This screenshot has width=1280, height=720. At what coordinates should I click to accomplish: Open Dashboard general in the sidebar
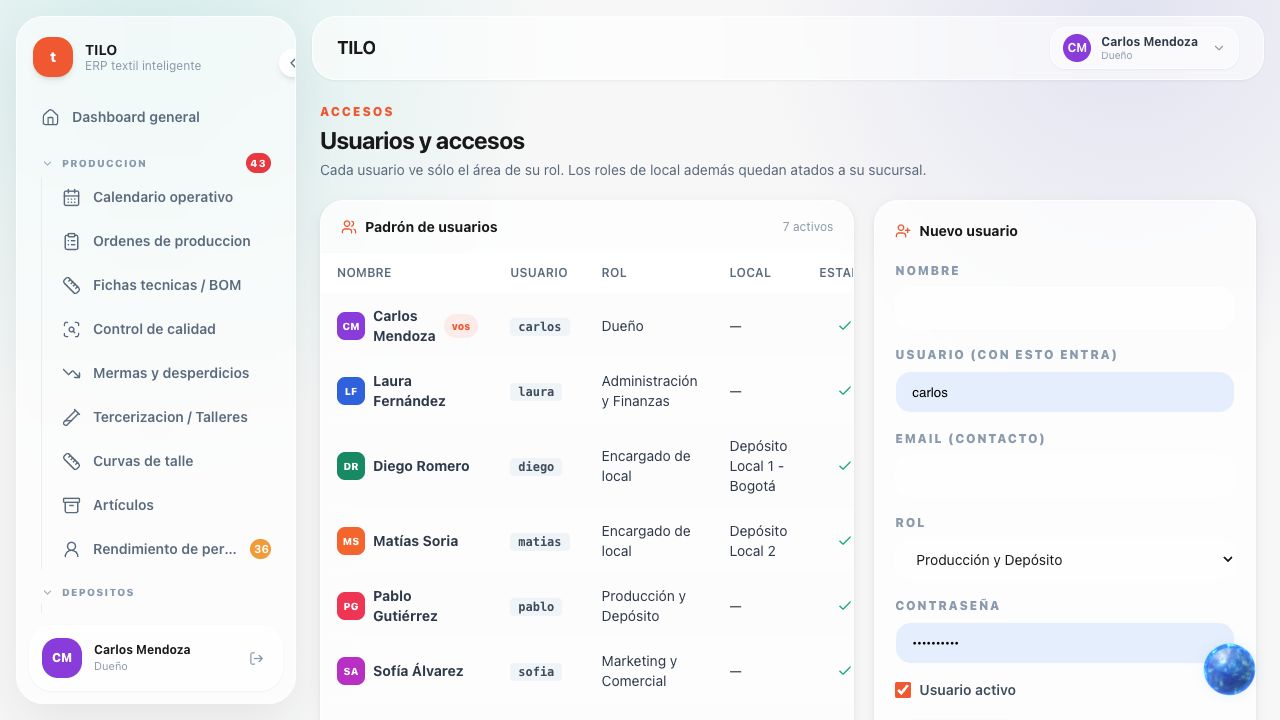click(x=156, y=117)
